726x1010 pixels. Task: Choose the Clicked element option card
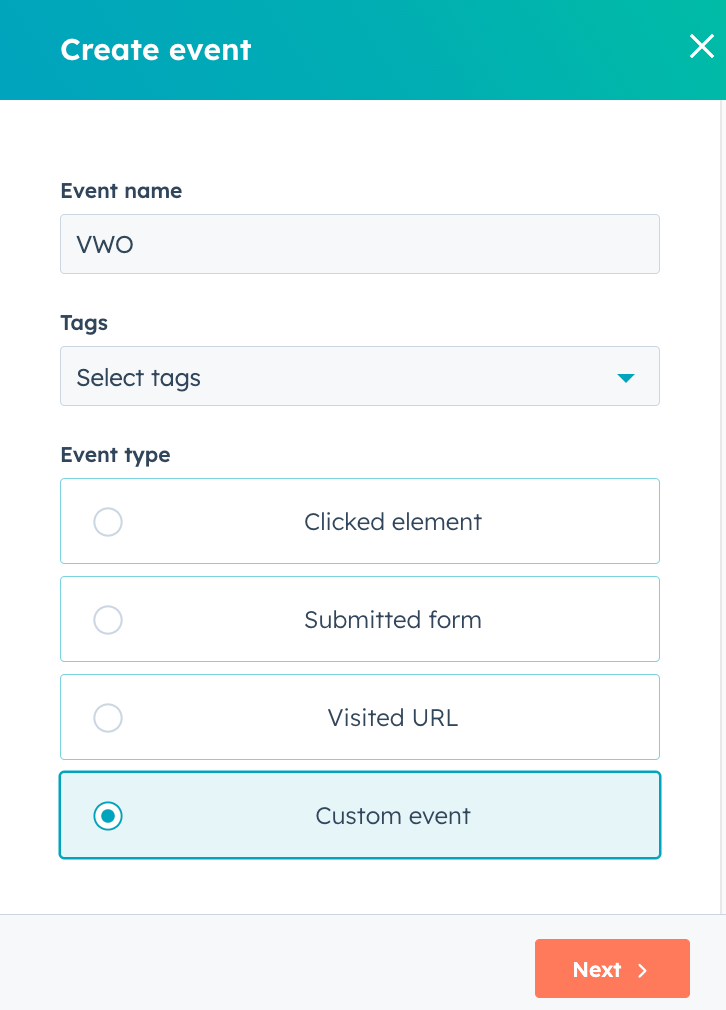359,521
